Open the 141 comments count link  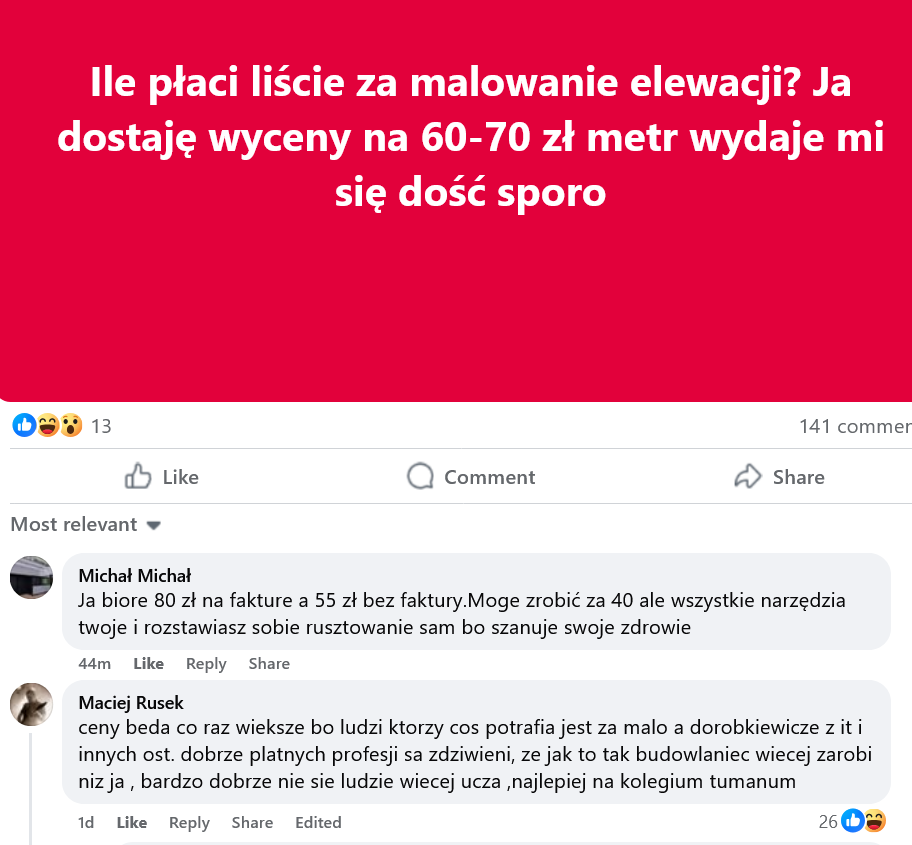(x=854, y=427)
